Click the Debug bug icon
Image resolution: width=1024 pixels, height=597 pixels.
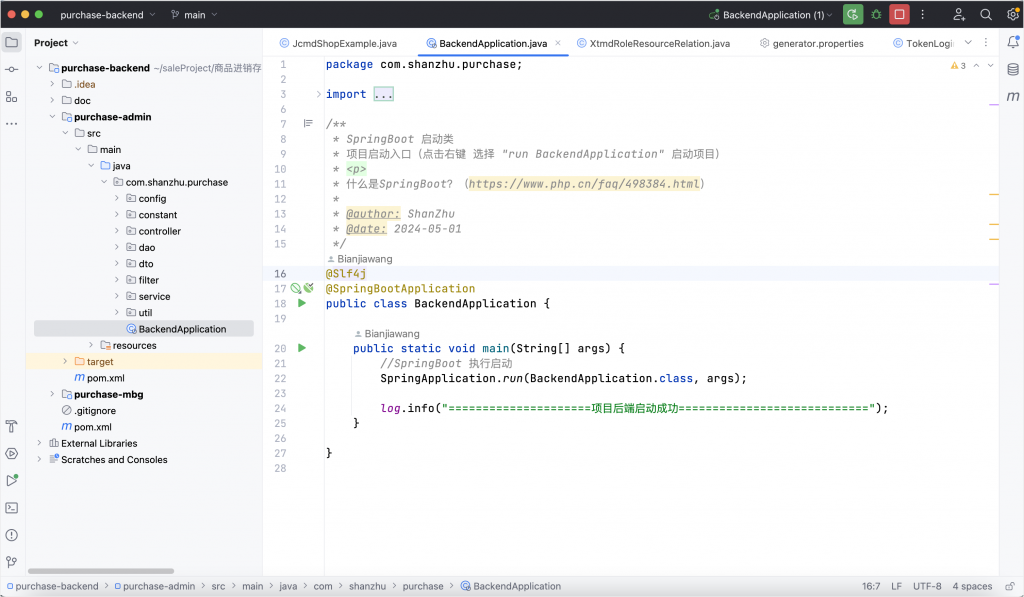tap(876, 15)
